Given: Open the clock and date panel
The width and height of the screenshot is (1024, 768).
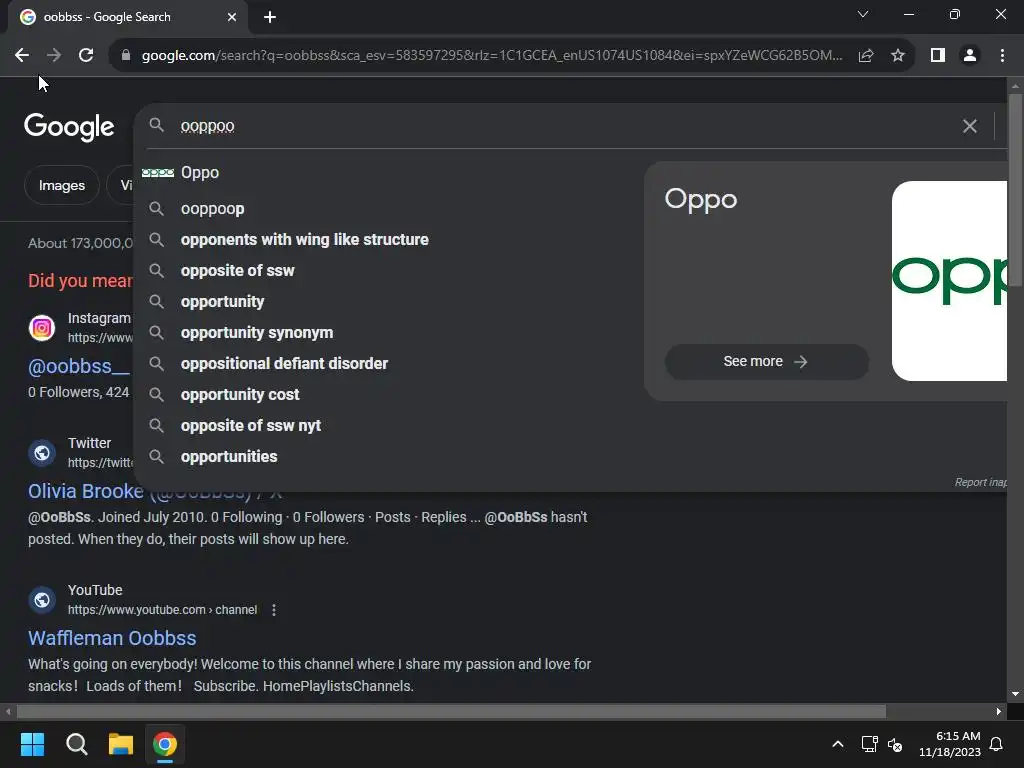Looking at the screenshot, I should pyautogui.click(x=950, y=744).
